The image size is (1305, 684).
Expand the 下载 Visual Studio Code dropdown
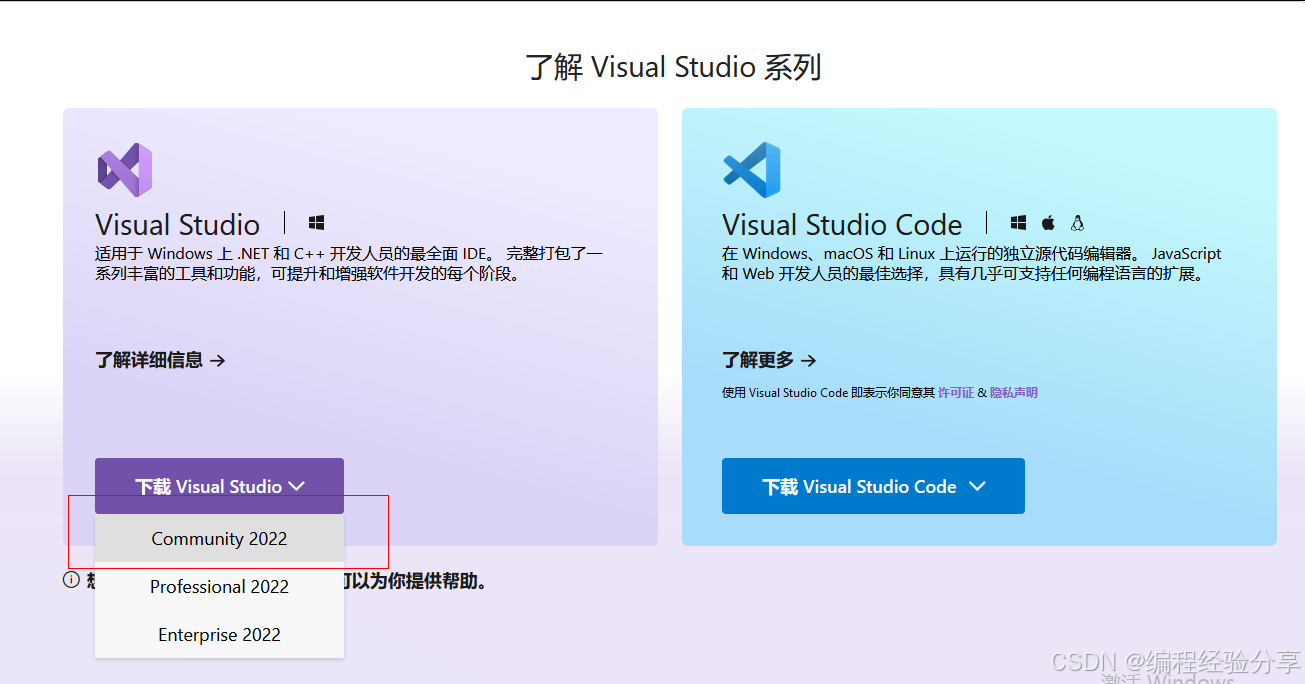click(872, 486)
